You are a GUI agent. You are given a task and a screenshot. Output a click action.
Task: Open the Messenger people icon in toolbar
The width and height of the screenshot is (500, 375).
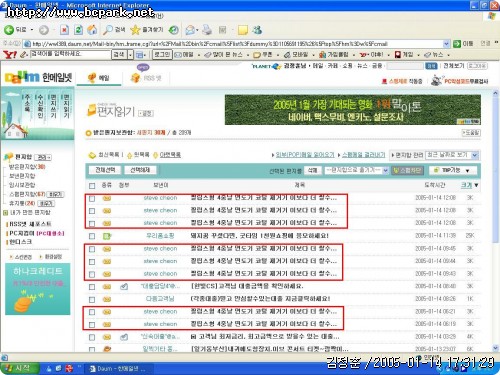257,30
